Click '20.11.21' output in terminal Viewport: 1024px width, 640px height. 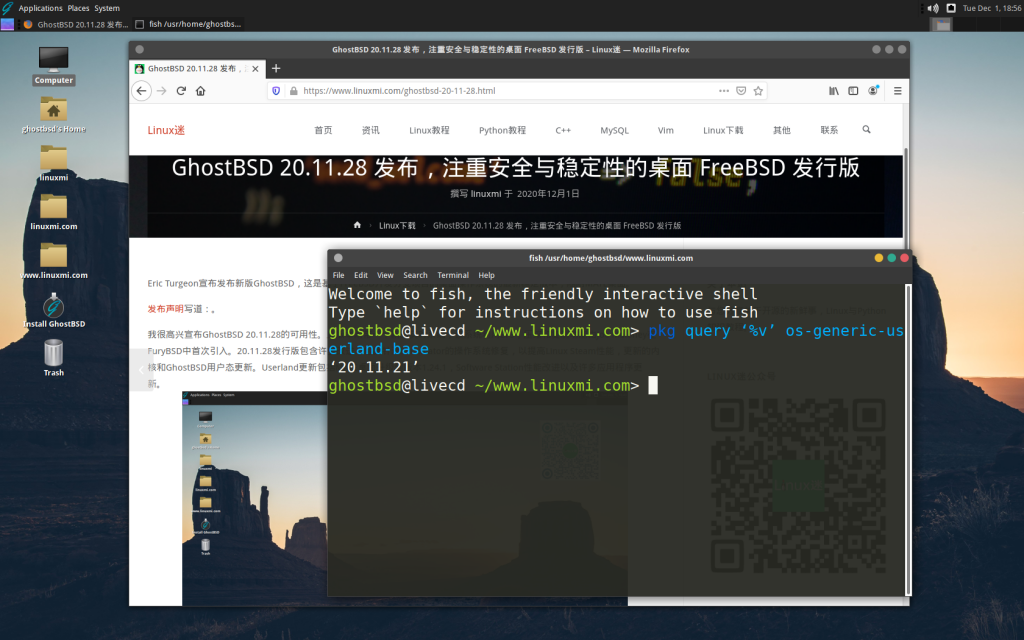[374, 367]
